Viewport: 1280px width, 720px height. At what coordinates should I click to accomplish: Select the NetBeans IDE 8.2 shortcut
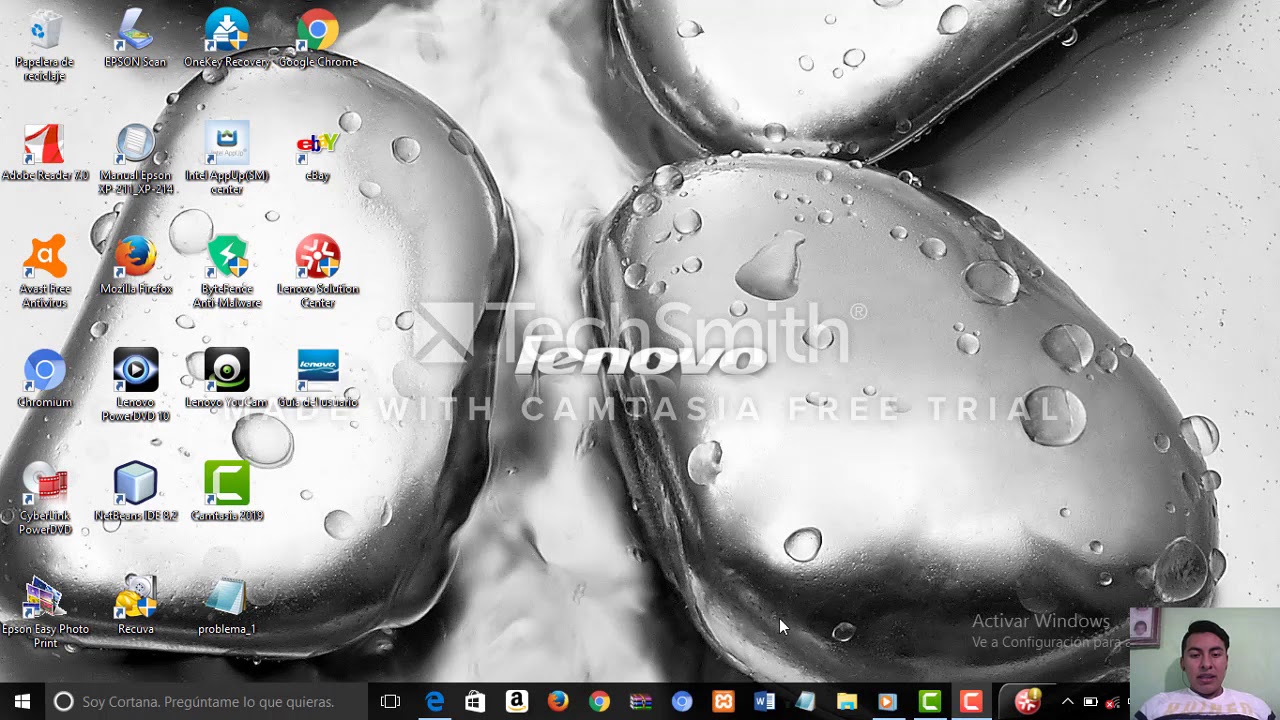click(136, 492)
